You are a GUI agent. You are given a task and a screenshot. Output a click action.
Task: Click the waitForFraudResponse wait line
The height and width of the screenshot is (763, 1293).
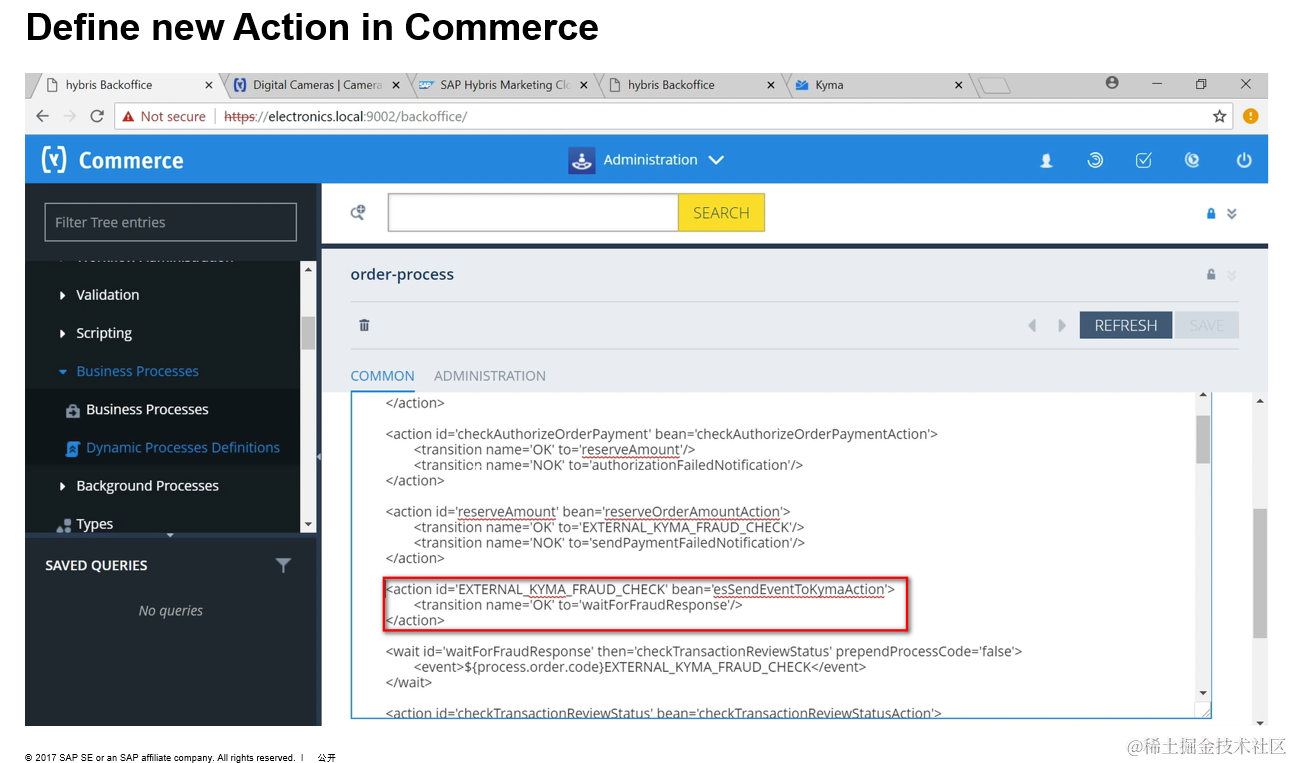[704, 652]
